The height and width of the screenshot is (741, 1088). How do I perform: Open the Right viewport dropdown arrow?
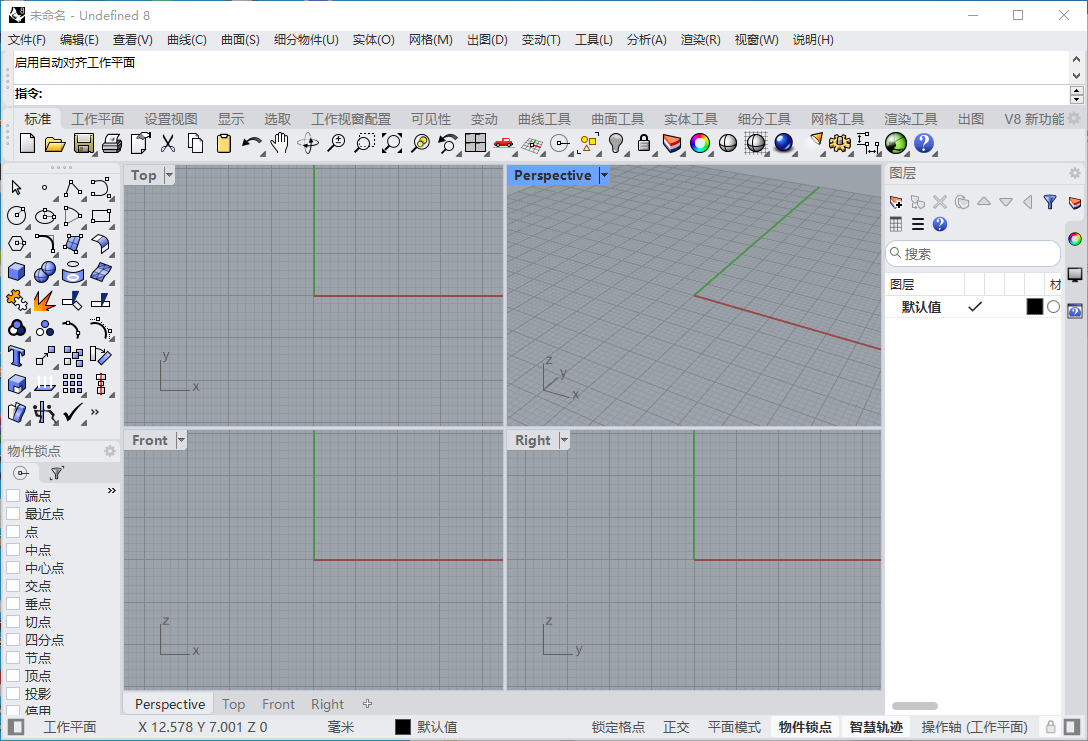point(564,440)
